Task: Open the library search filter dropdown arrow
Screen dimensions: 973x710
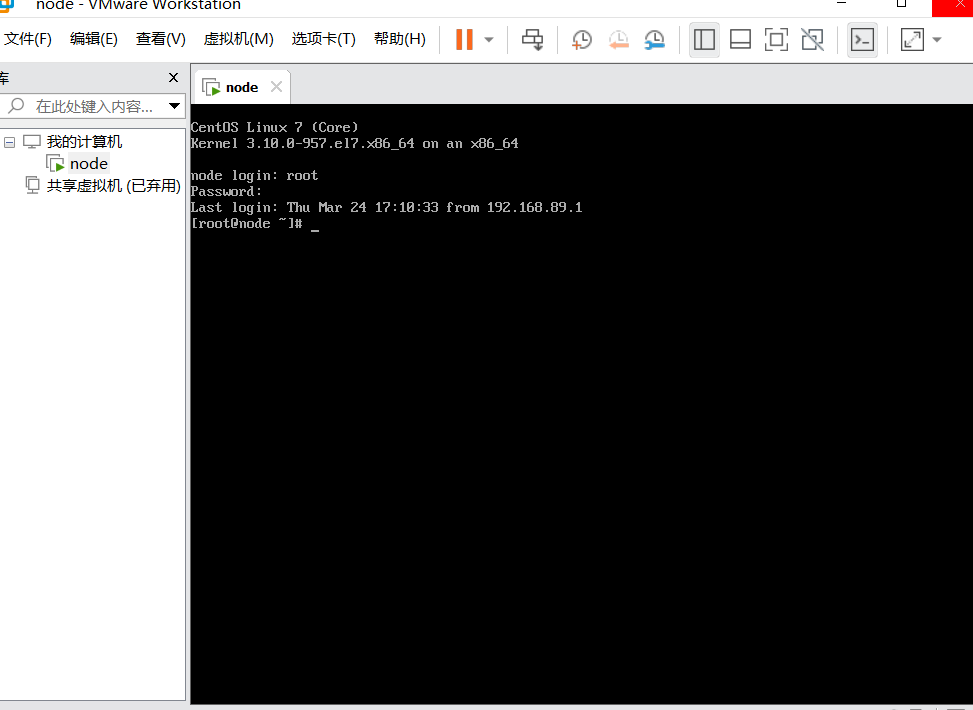Action: pyautogui.click(x=174, y=106)
